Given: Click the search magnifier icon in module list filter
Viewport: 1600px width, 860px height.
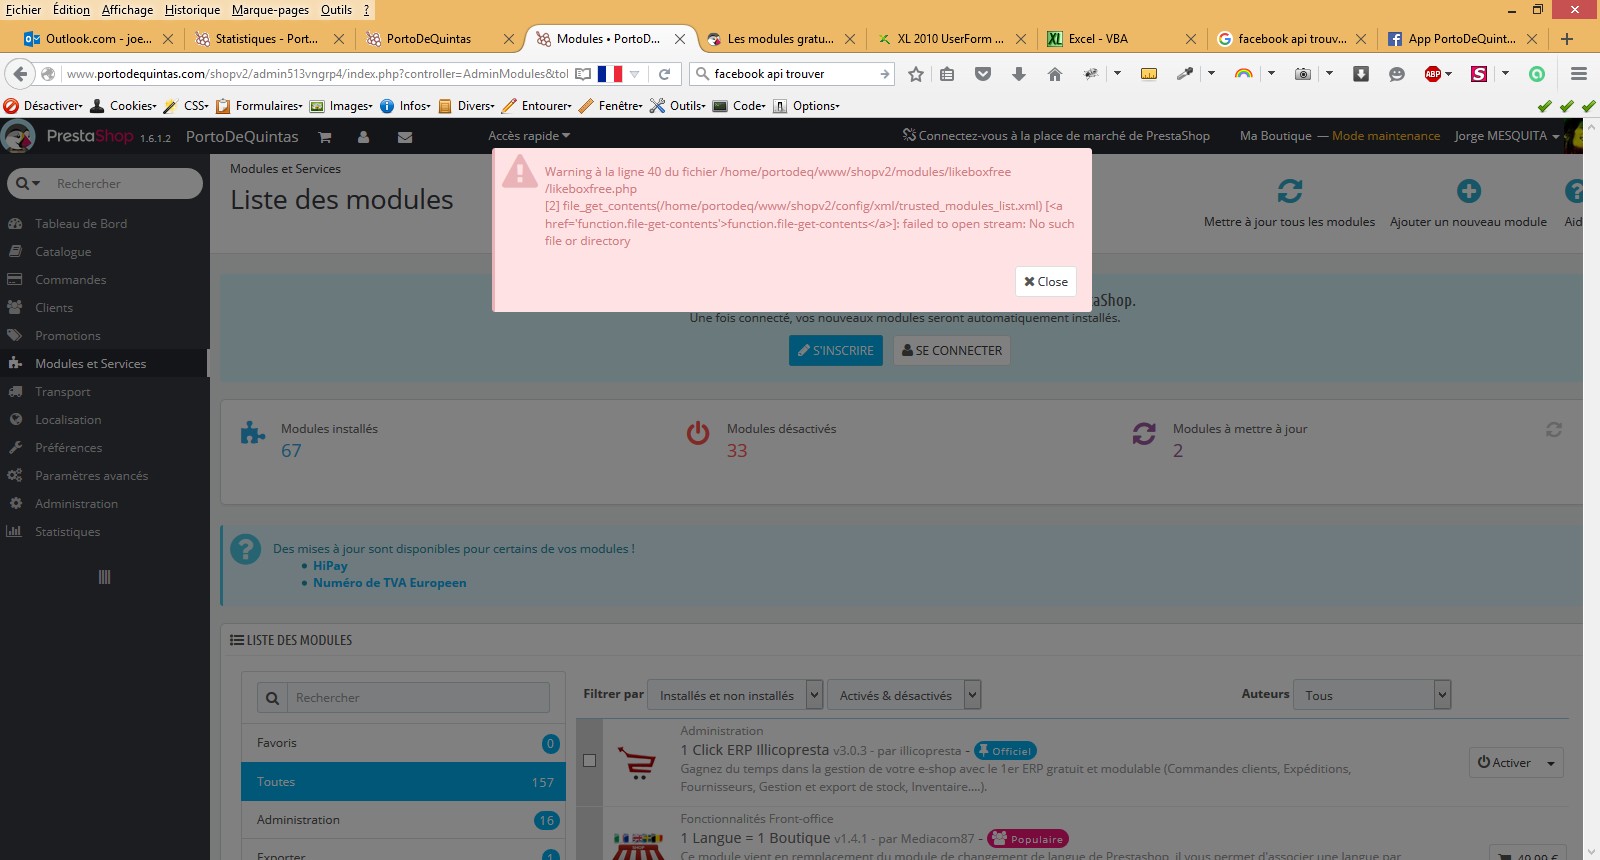Looking at the screenshot, I should point(272,698).
